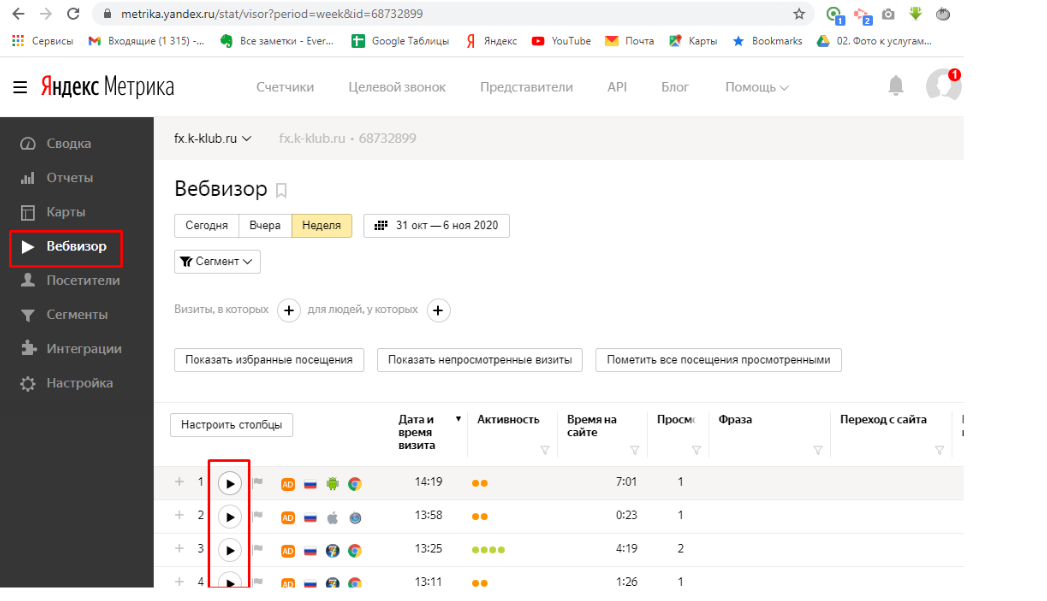Bookmark this page with star icon
Viewport: 1047px width, 601px height.
[x=799, y=14]
